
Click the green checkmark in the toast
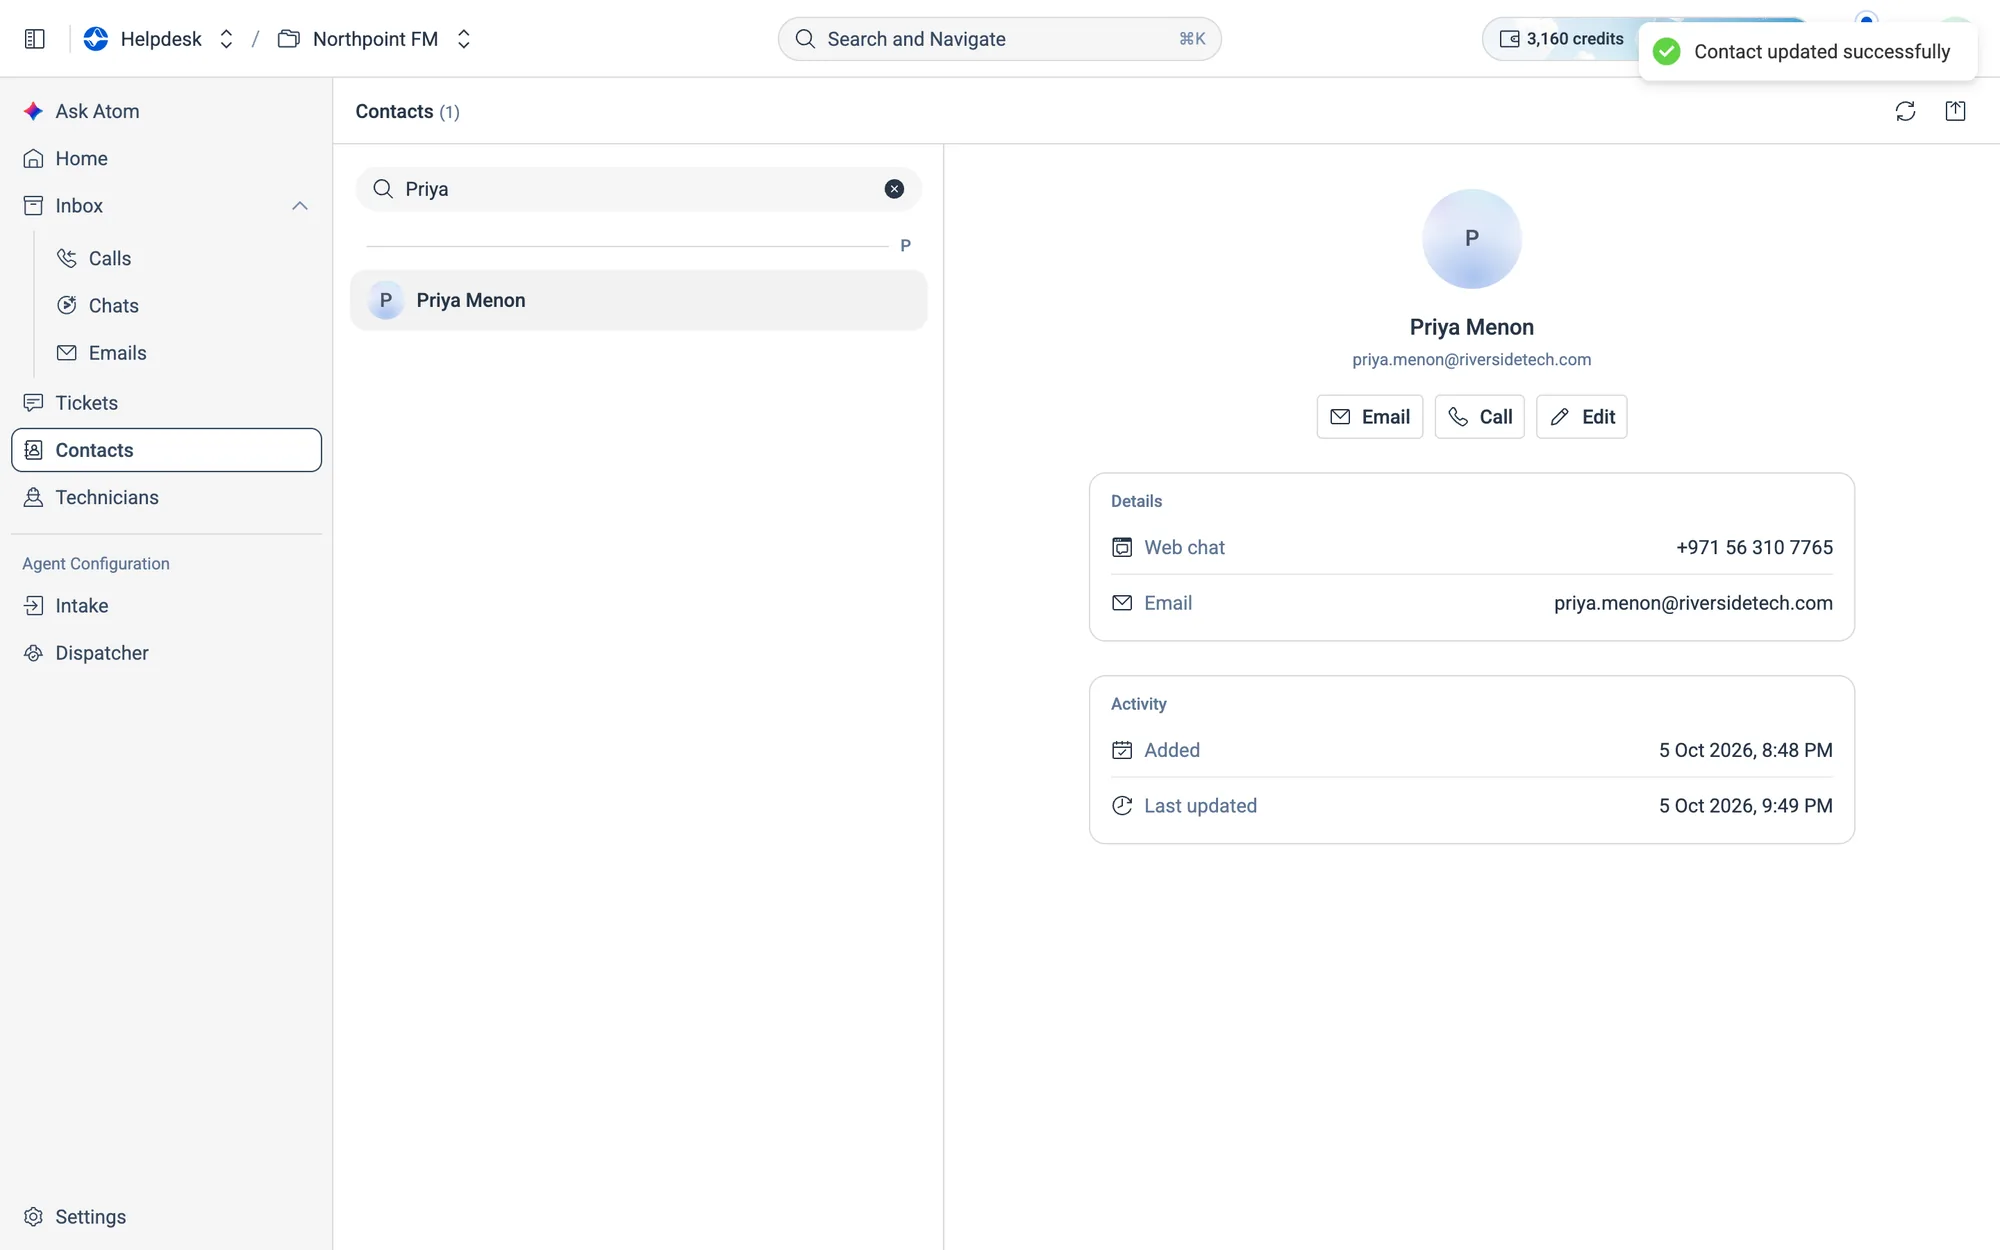tap(1666, 52)
